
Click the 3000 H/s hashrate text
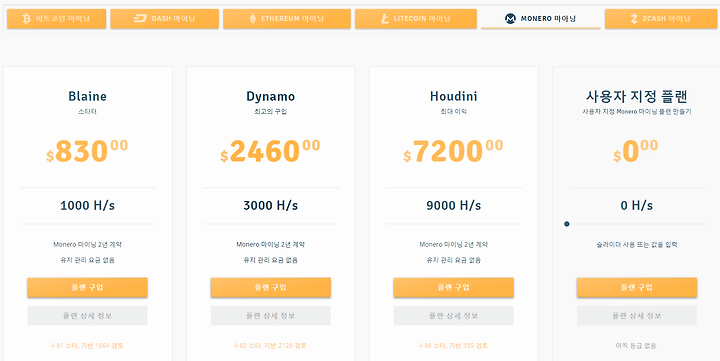270,205
